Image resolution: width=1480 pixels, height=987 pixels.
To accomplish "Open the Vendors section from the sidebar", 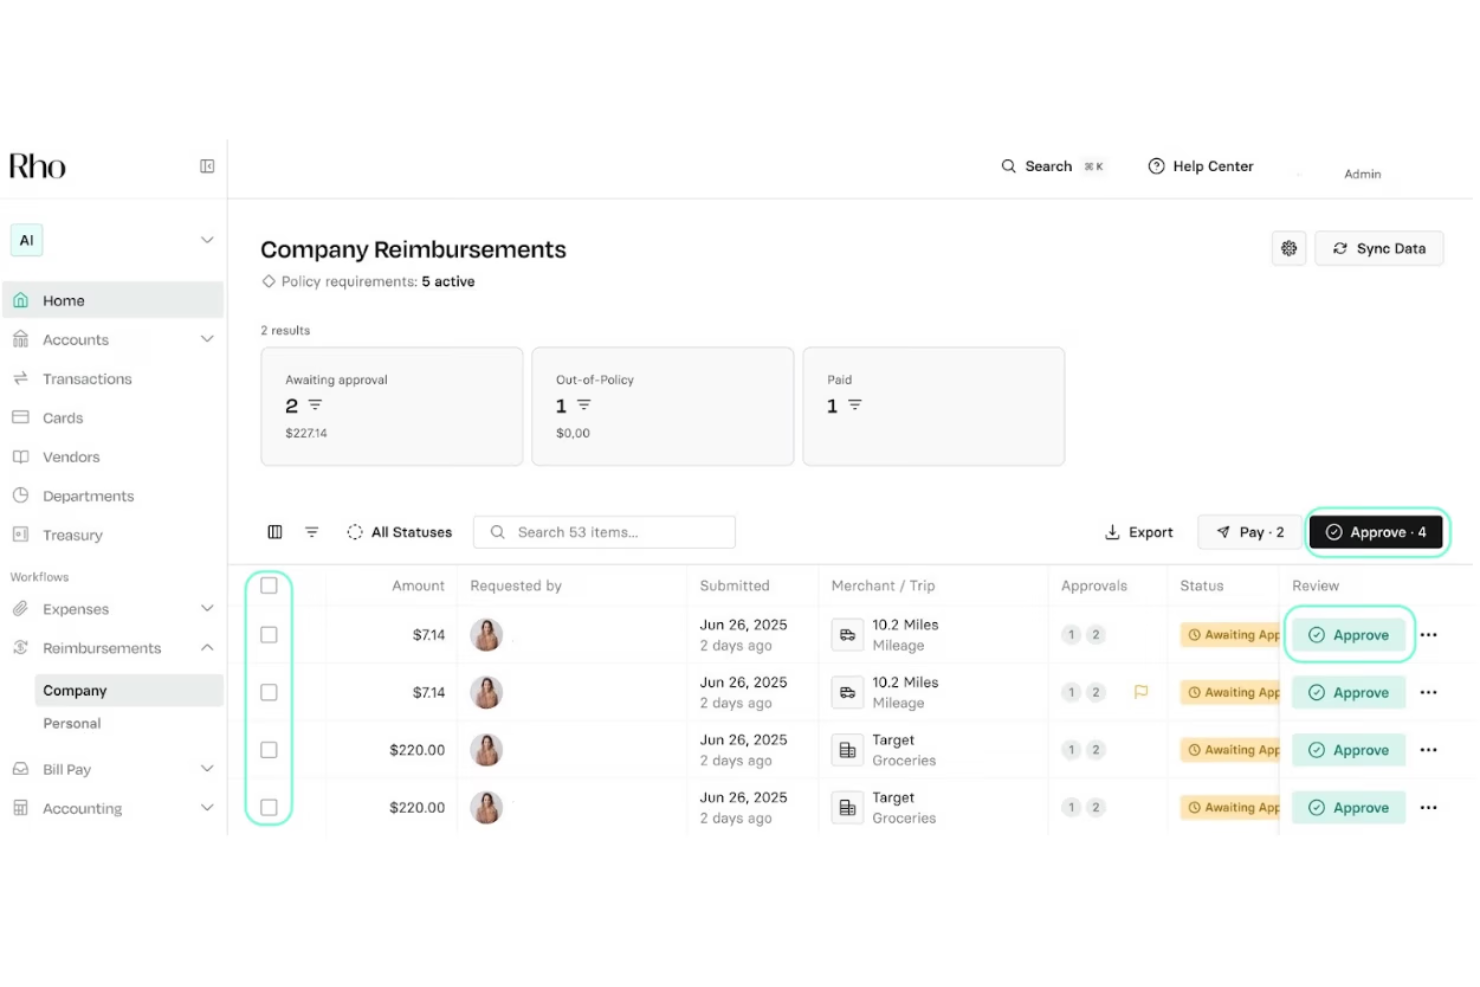I will click(20, 457).
